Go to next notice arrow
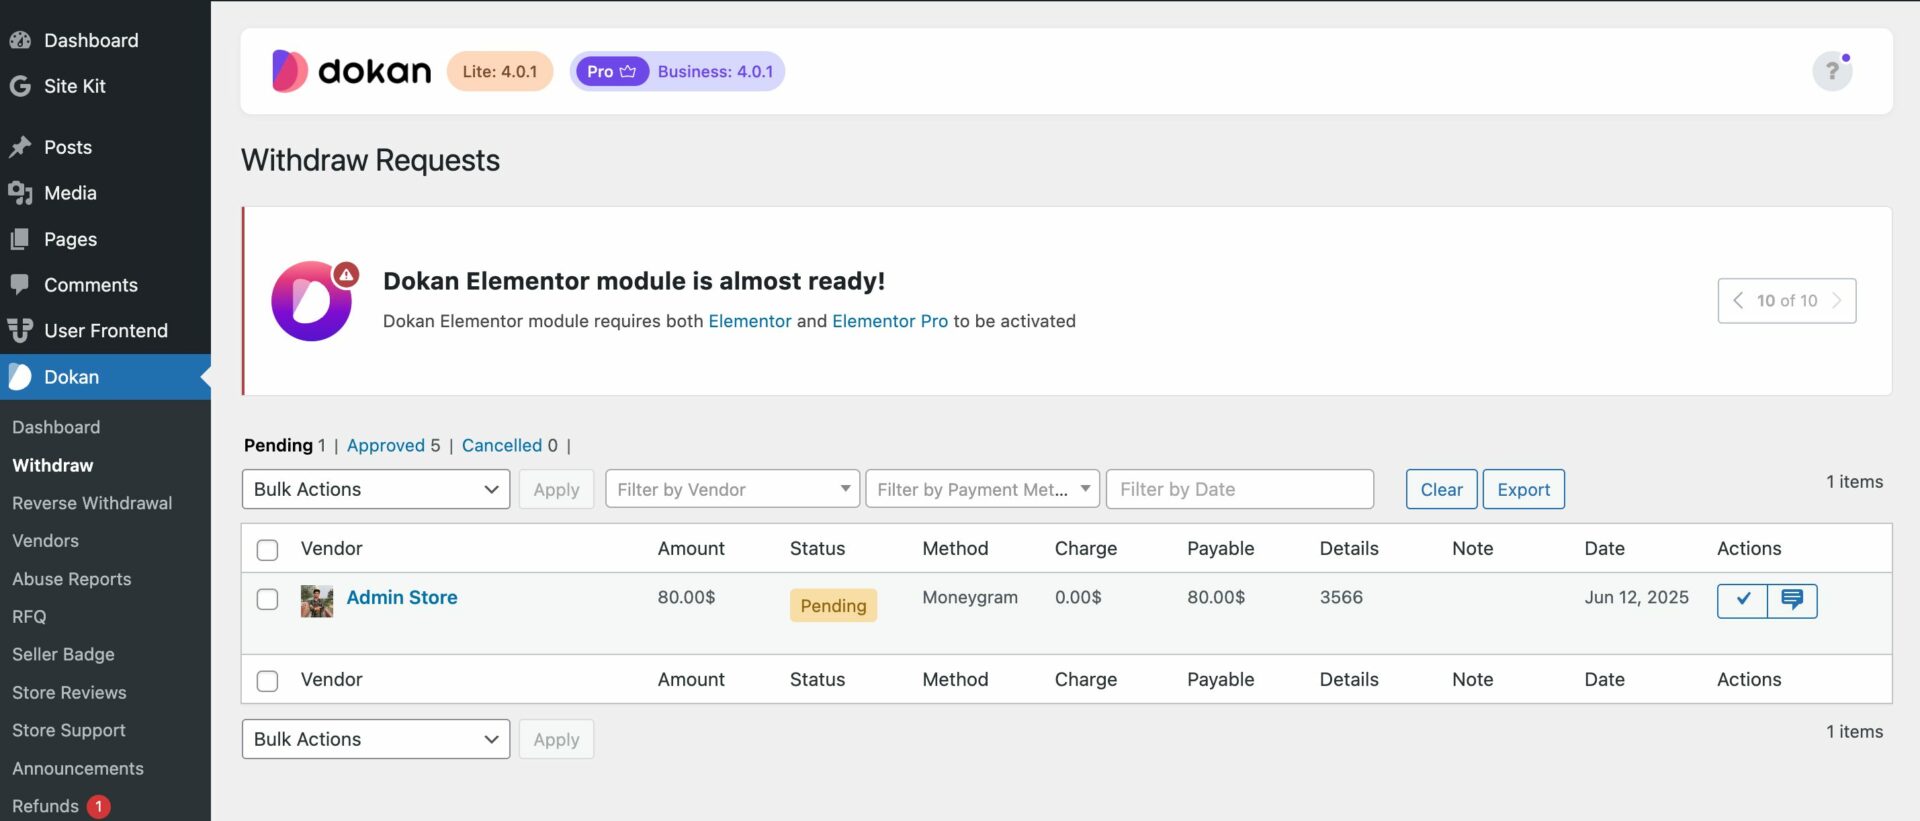 [x=1836, y=300]
